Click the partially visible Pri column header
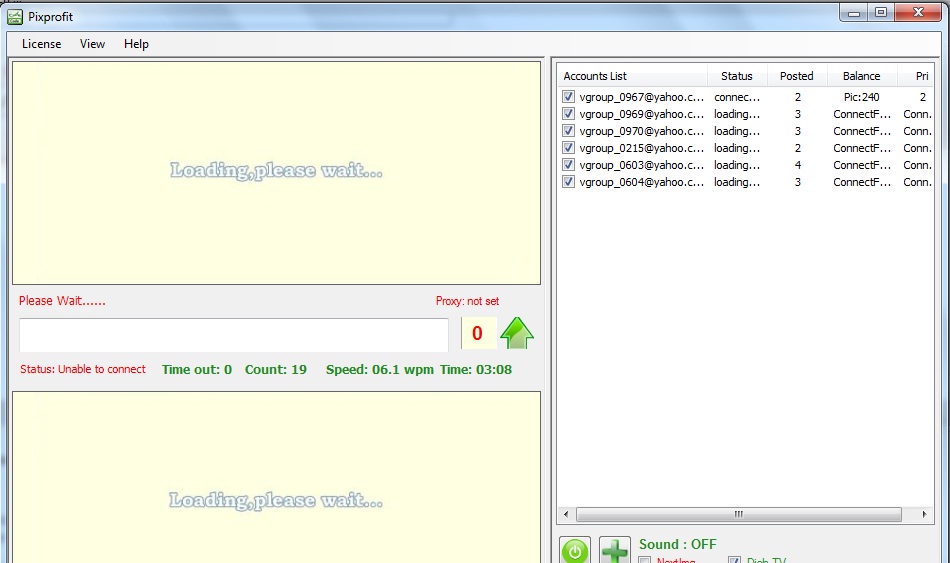Image resolution: width=950 pixels, height=563 pixels. point(915,76)
